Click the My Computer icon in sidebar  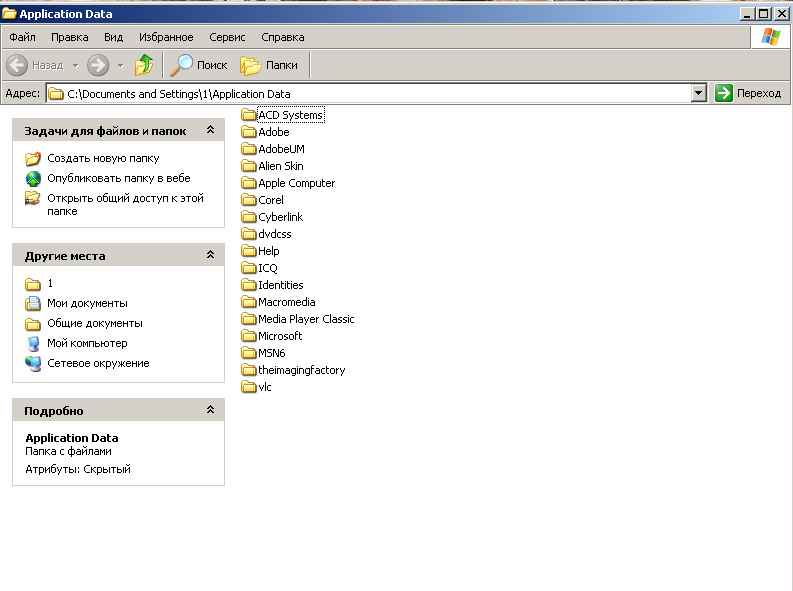[x=33, y=344]
